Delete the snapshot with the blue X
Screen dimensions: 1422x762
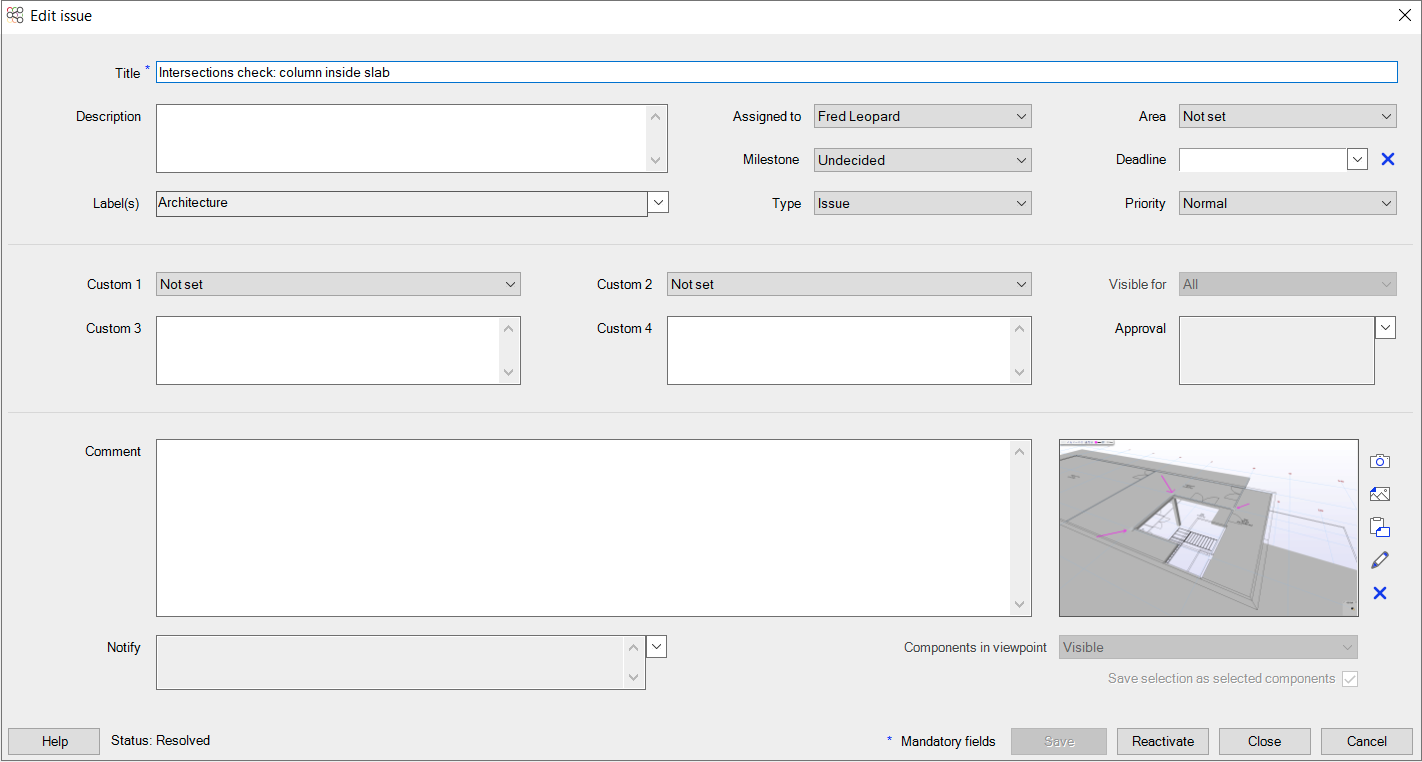pyautogui.click(x=1380, y=593)
